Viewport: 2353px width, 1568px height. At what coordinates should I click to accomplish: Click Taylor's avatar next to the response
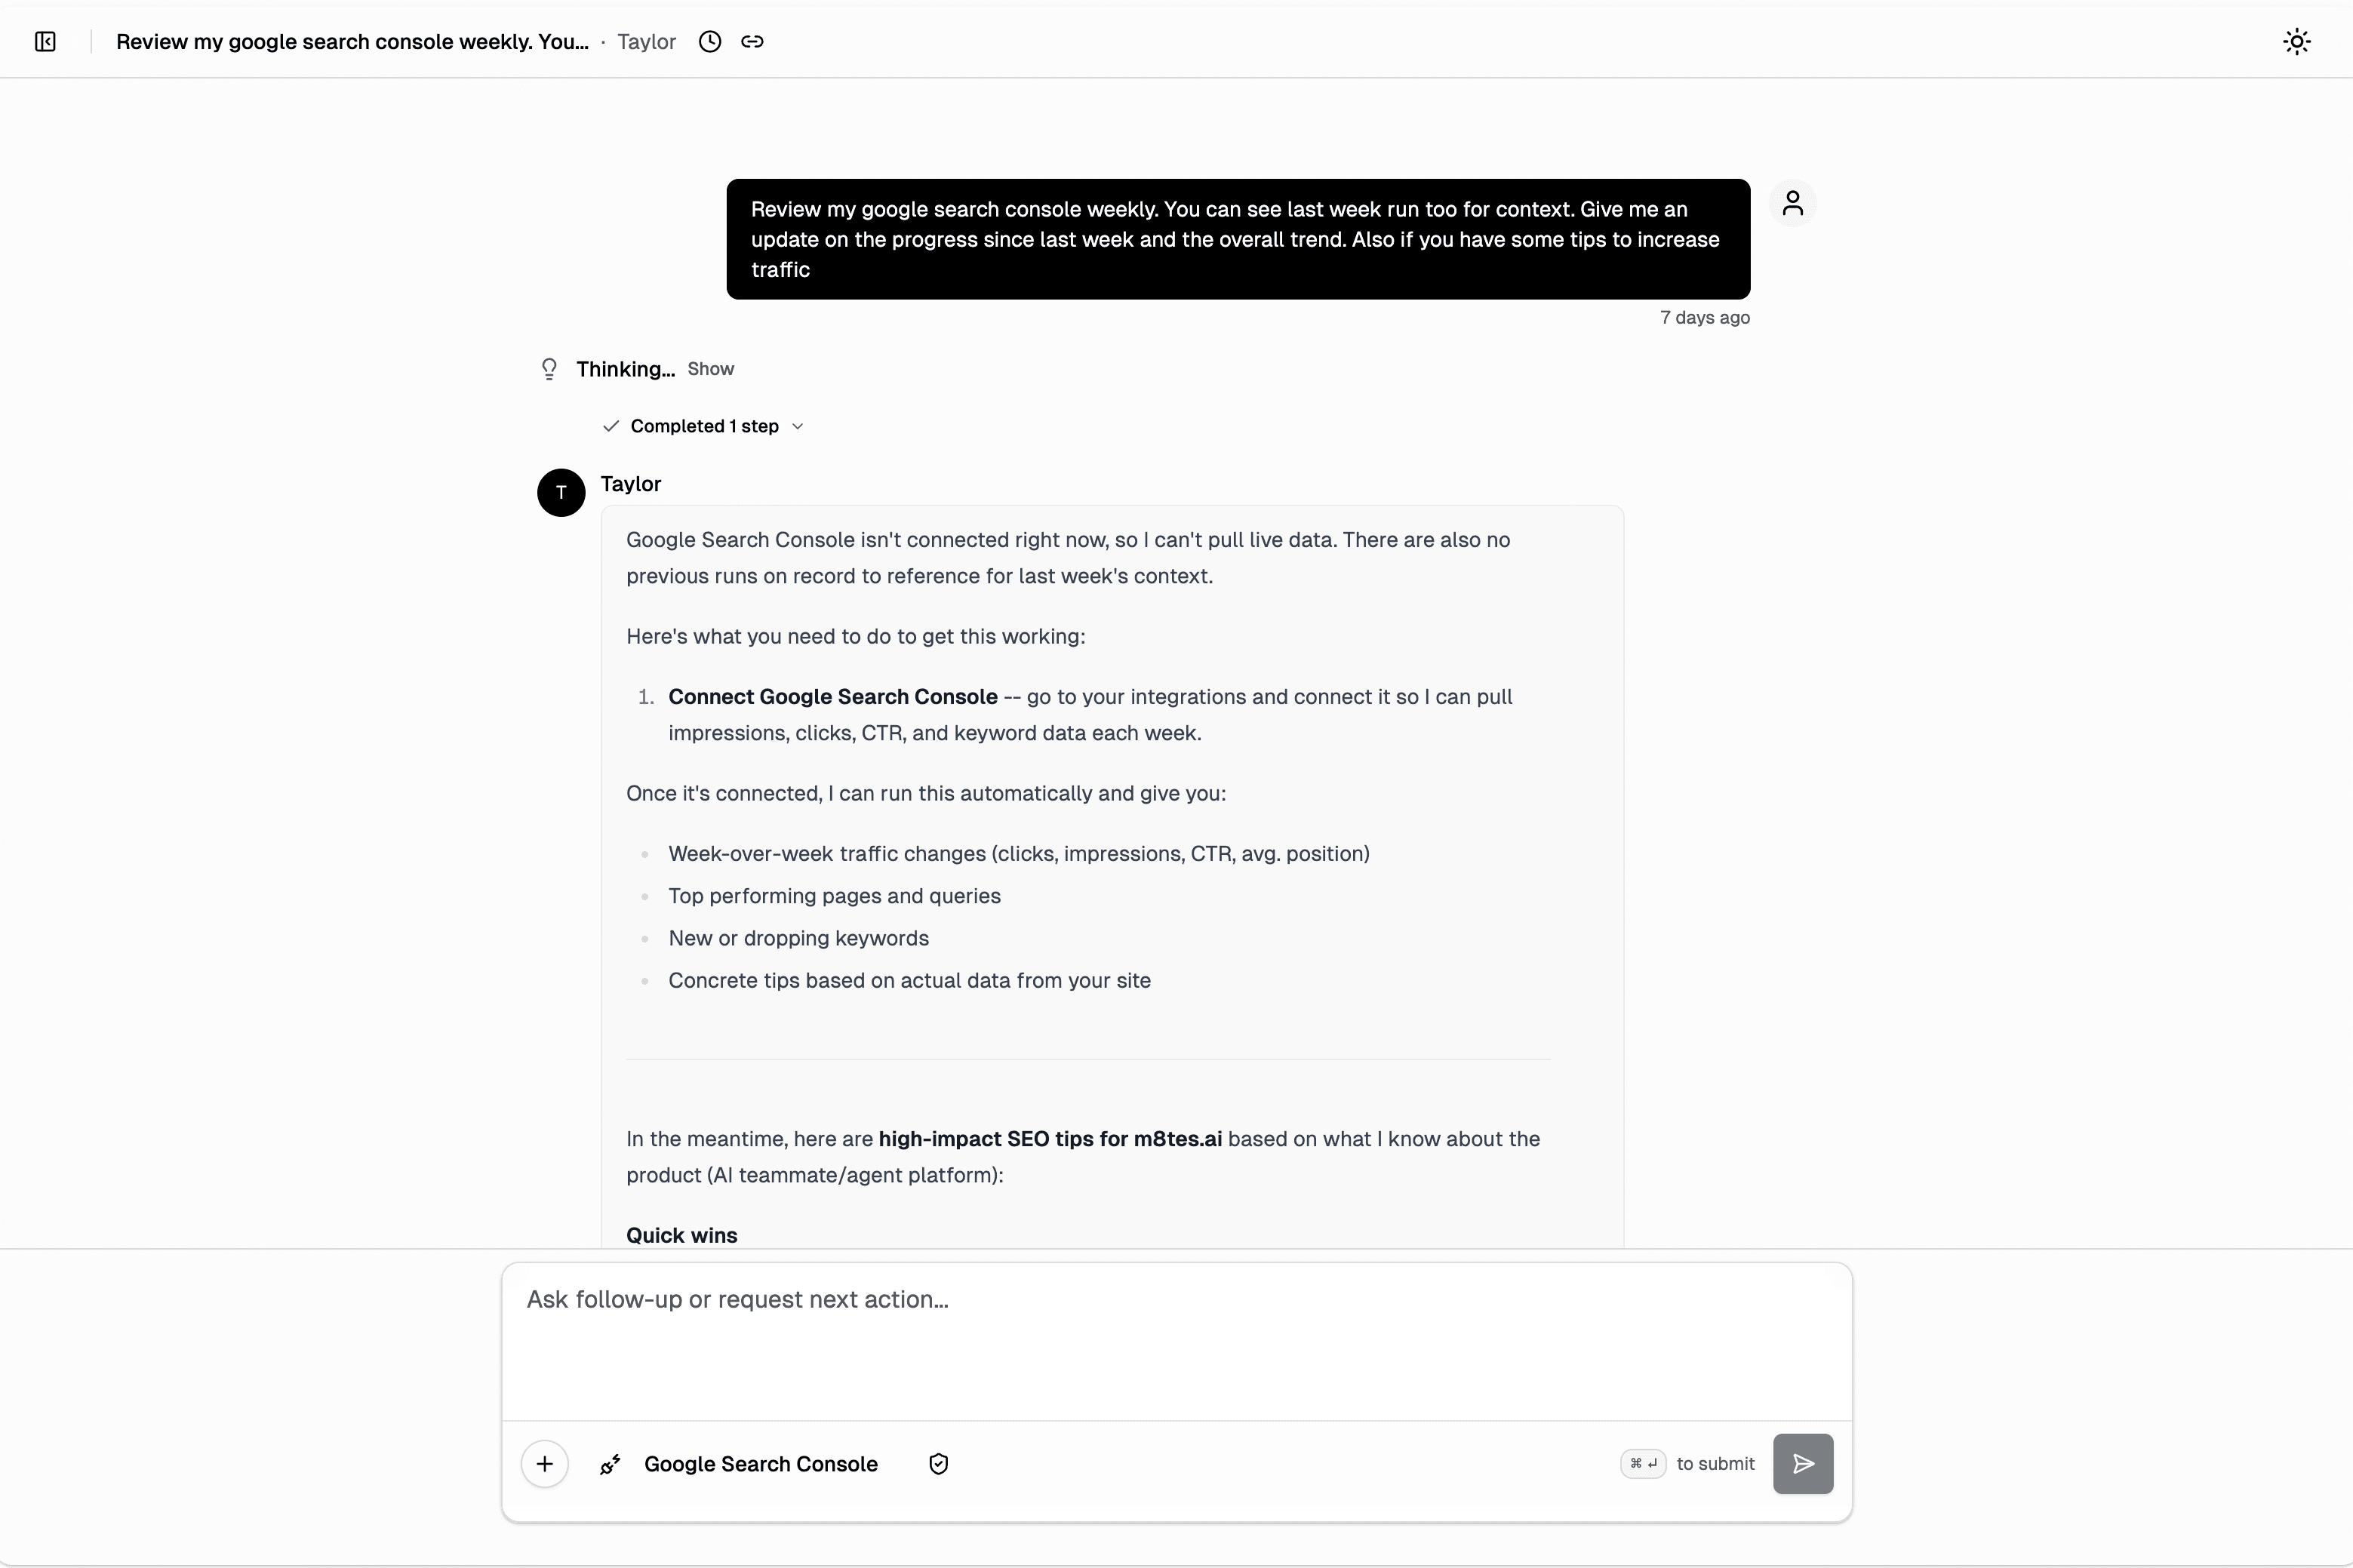(x=561, y=492)
